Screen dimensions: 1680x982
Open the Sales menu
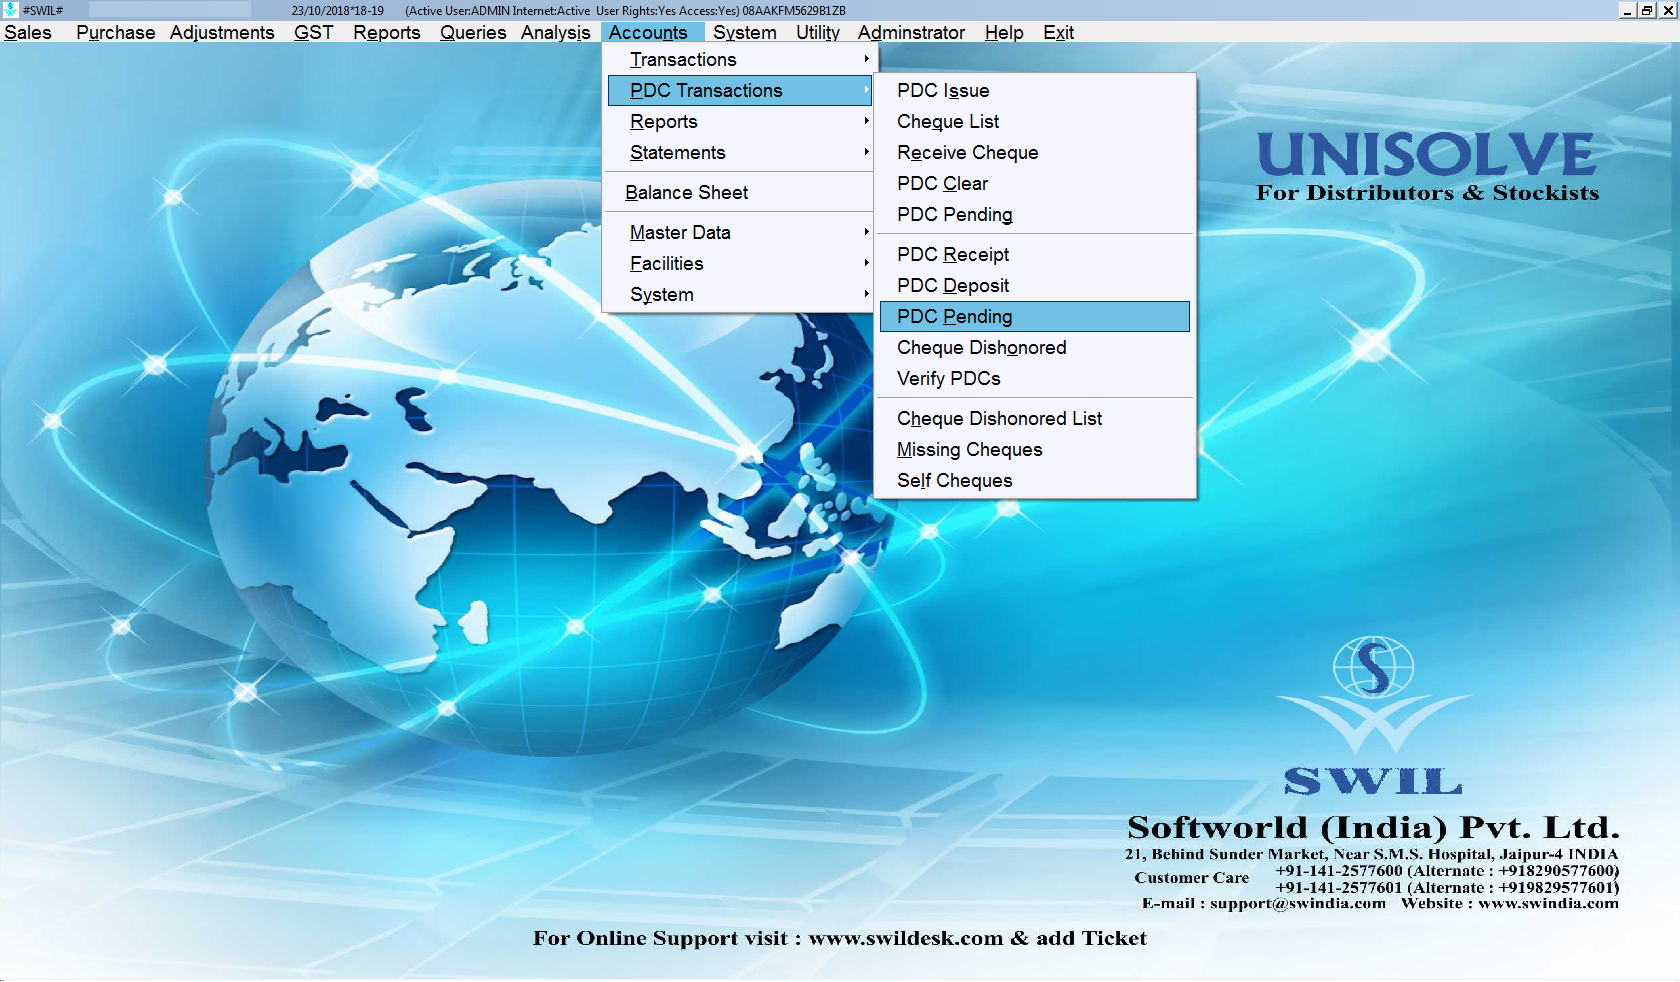(28, 33)
